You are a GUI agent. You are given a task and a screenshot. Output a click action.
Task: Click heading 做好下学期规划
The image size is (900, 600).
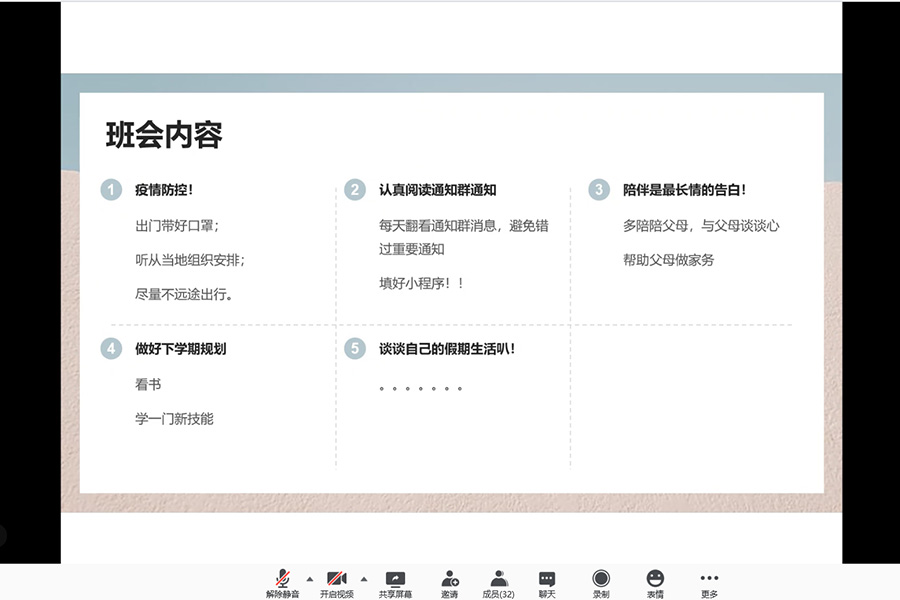coord(181,349)
